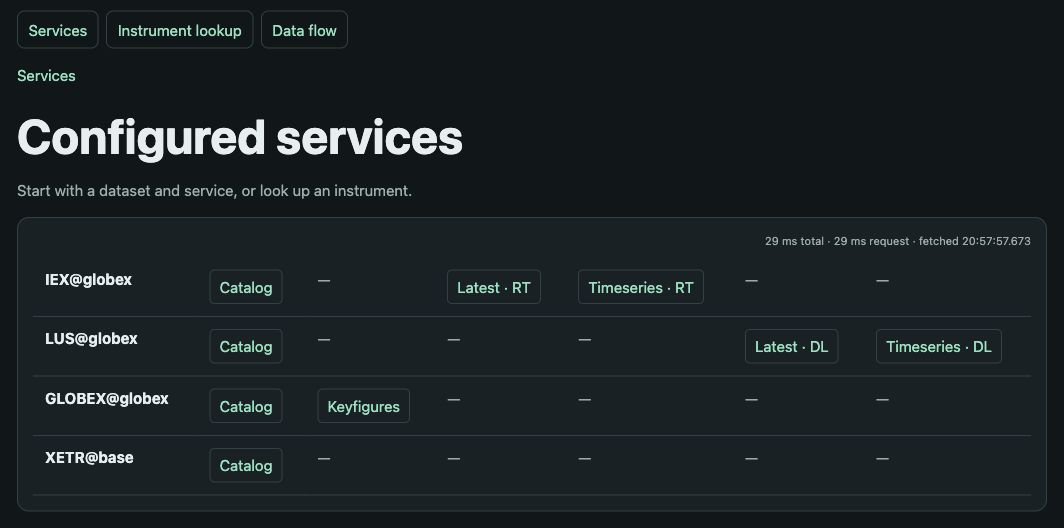The image size is (1064, 528).
Task: Click the Services breadcrumb link
Action: coord(46,76)
